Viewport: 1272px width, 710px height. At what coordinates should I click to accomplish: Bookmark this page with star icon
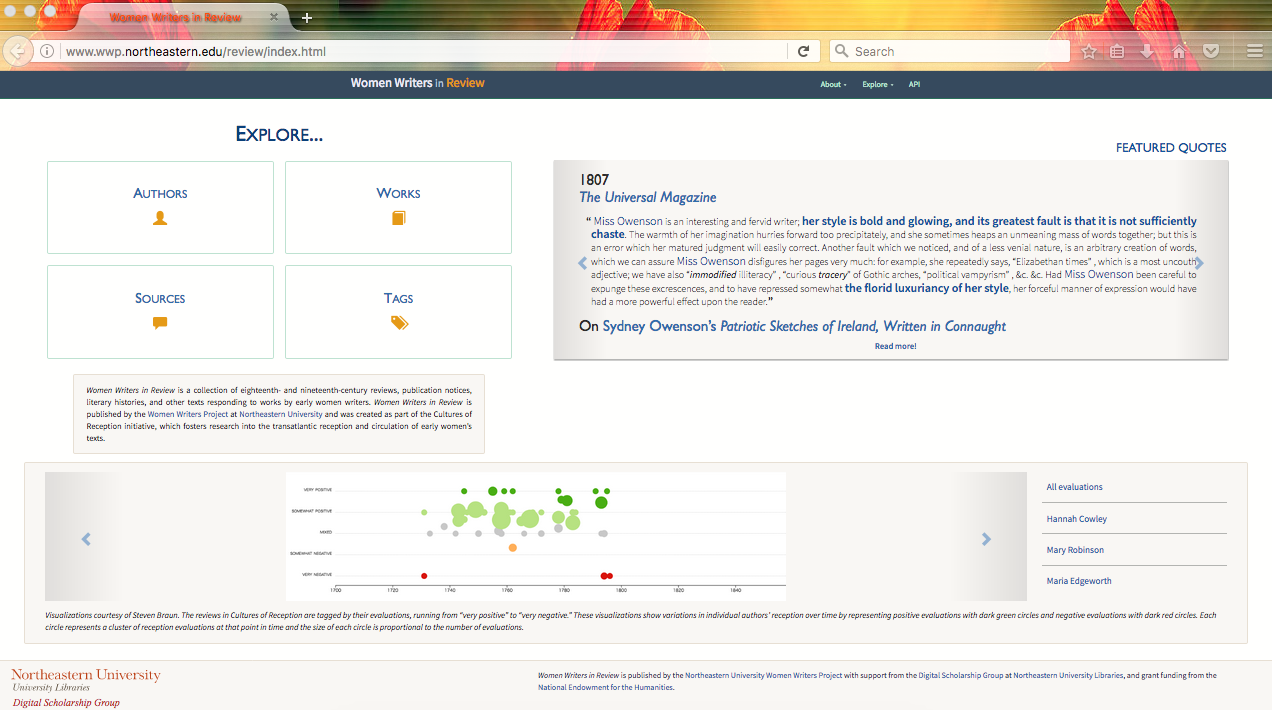pos(1089,51)
